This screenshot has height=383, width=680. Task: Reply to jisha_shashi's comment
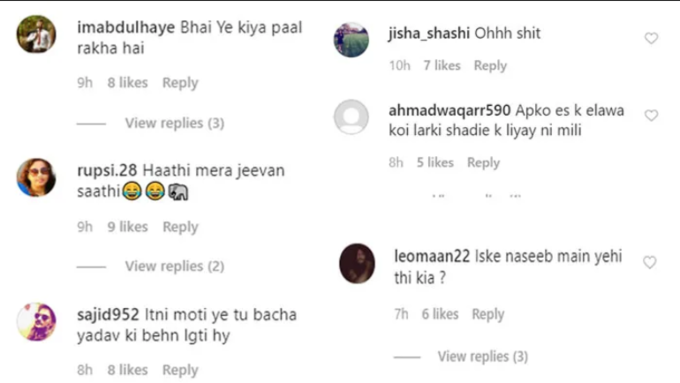(490, 65)
